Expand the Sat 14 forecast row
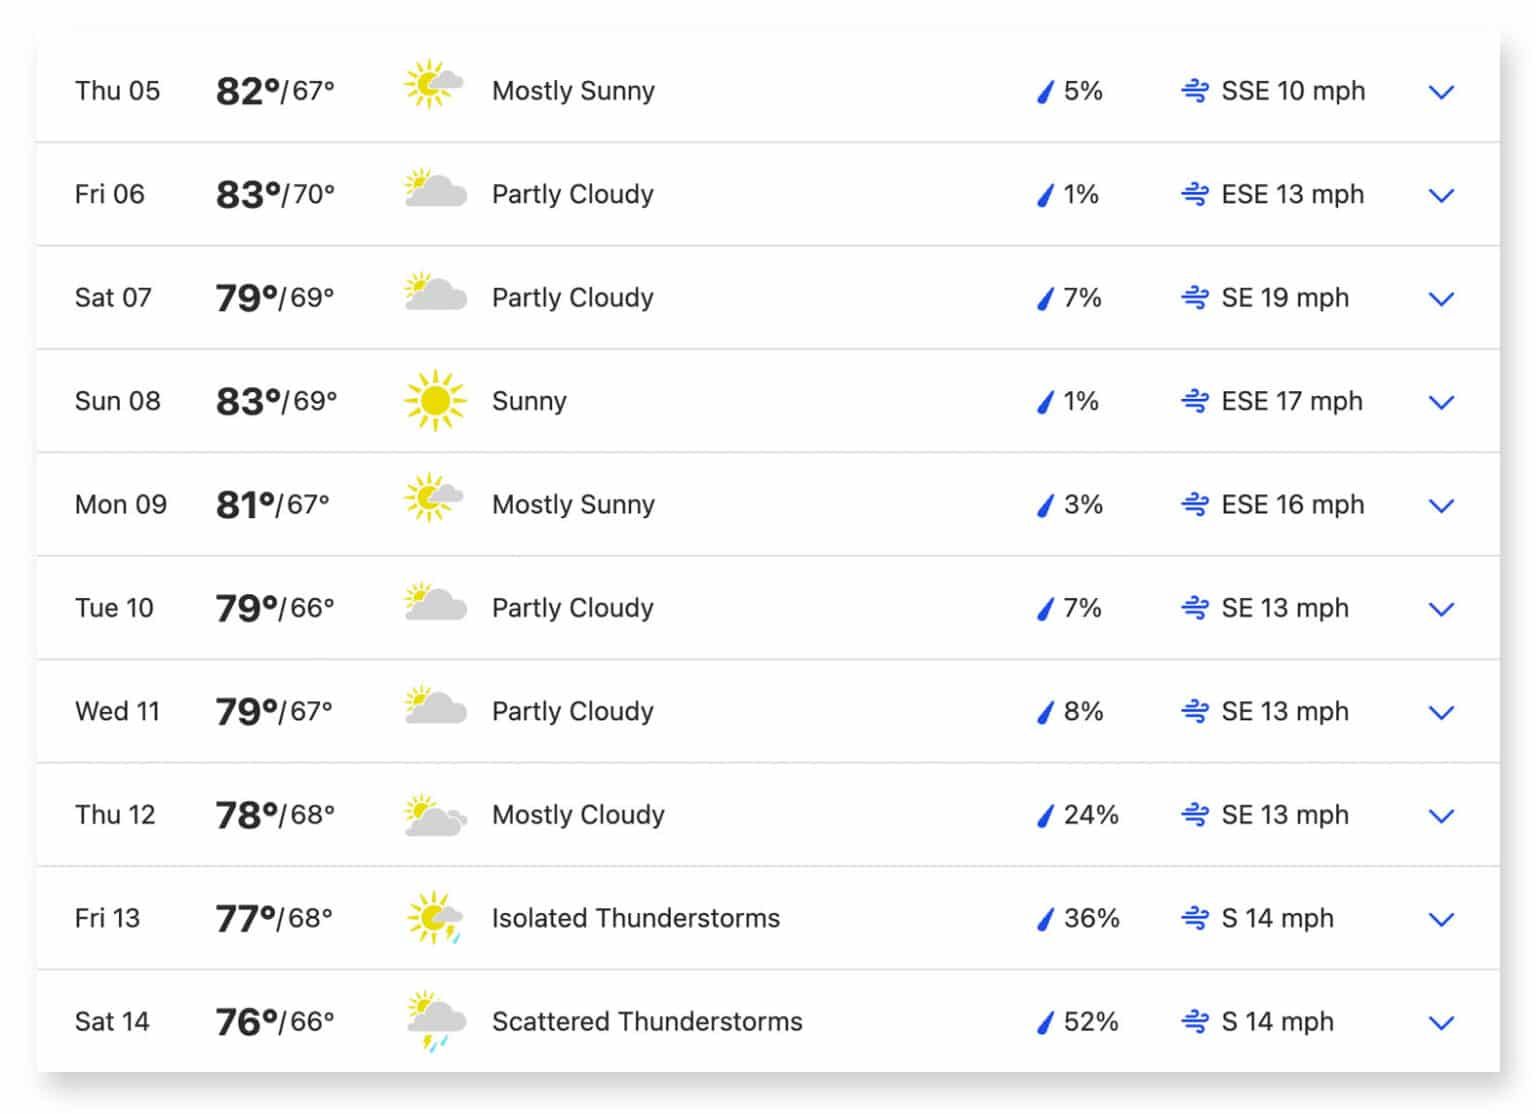1536x1114 pixels. click(1442, 1022)
